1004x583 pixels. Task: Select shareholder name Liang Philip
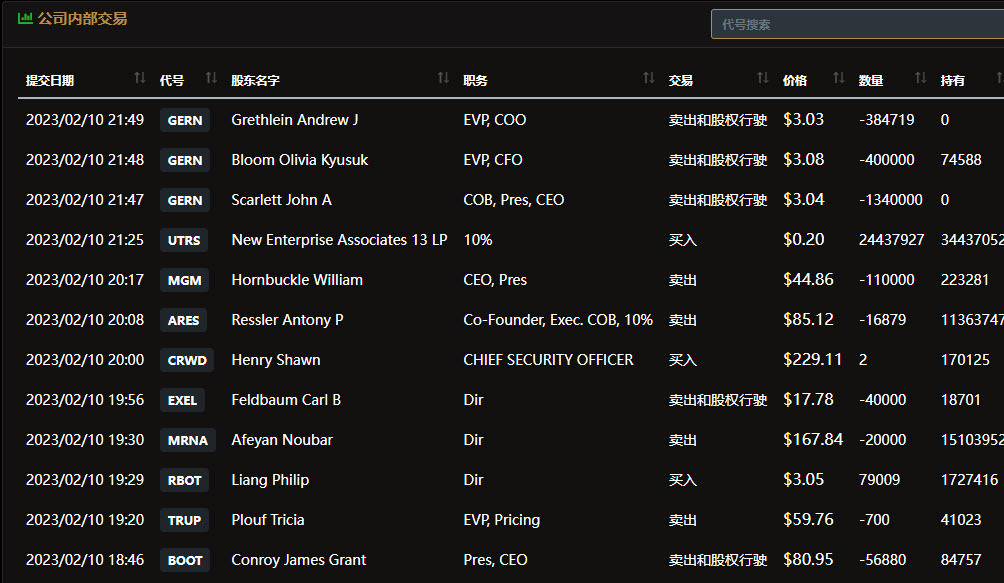point(270,480)
